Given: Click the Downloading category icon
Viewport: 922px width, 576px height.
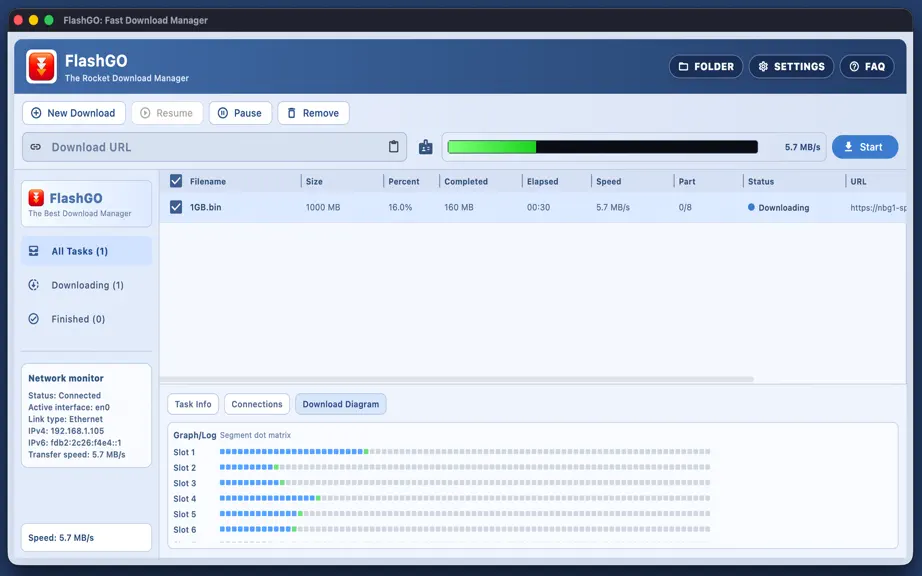Looking at the screenshot, I should tap(34, 285).
